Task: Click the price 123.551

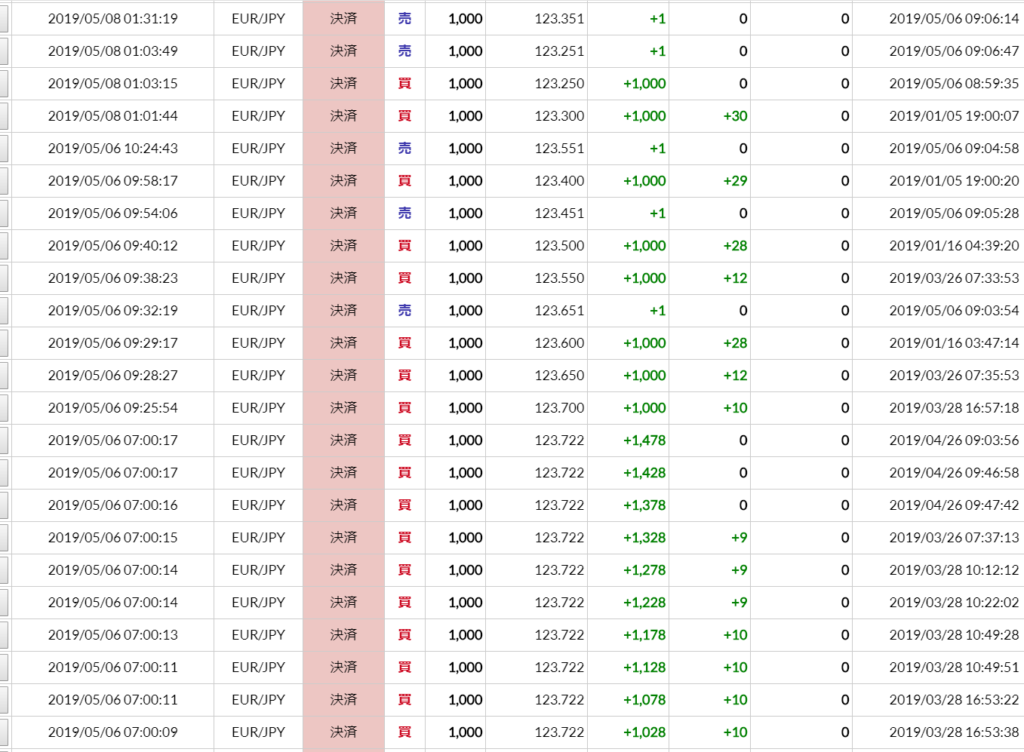Action: point(559,148)
